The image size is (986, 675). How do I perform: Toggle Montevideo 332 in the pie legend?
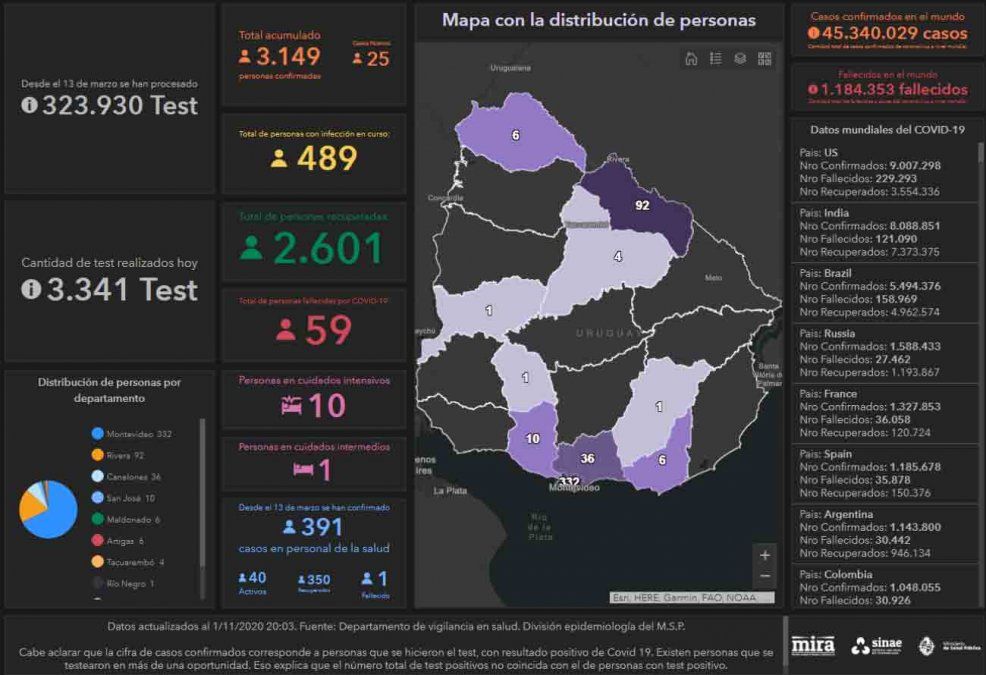pyautogui.click(x=130, y=434)
